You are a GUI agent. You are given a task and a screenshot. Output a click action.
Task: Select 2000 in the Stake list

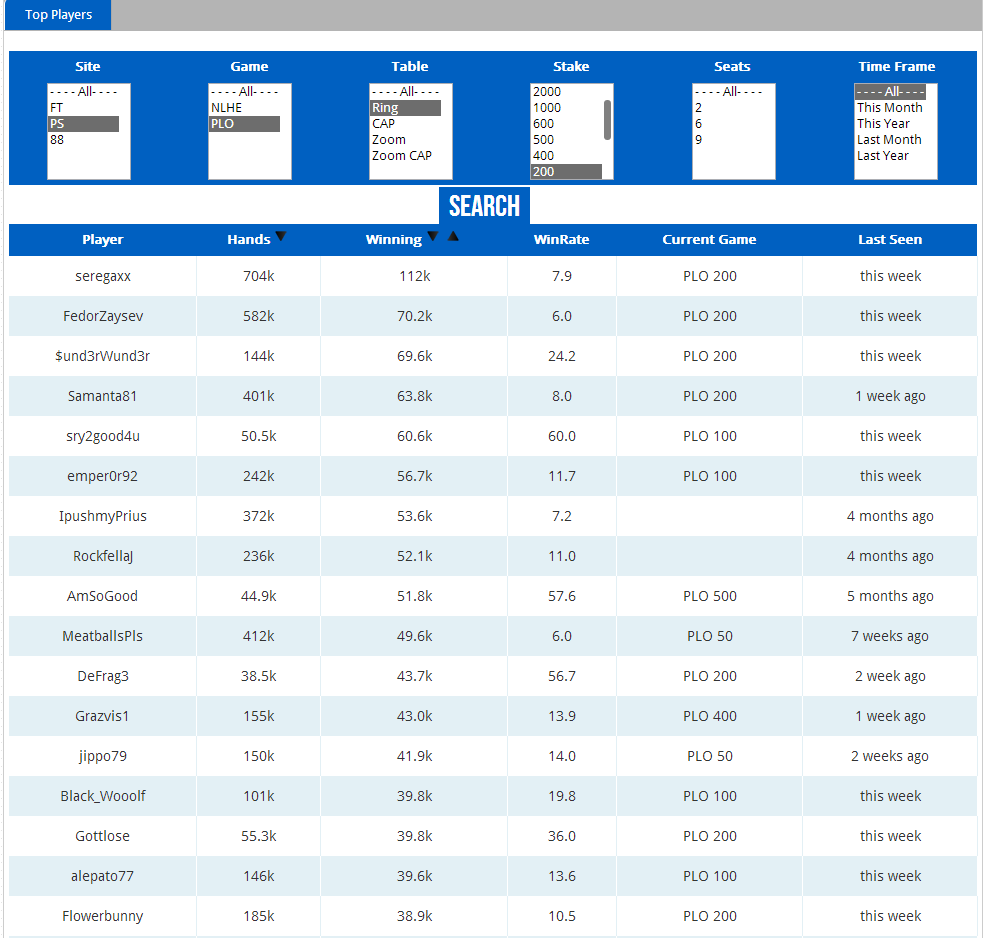tap(567, 92)
